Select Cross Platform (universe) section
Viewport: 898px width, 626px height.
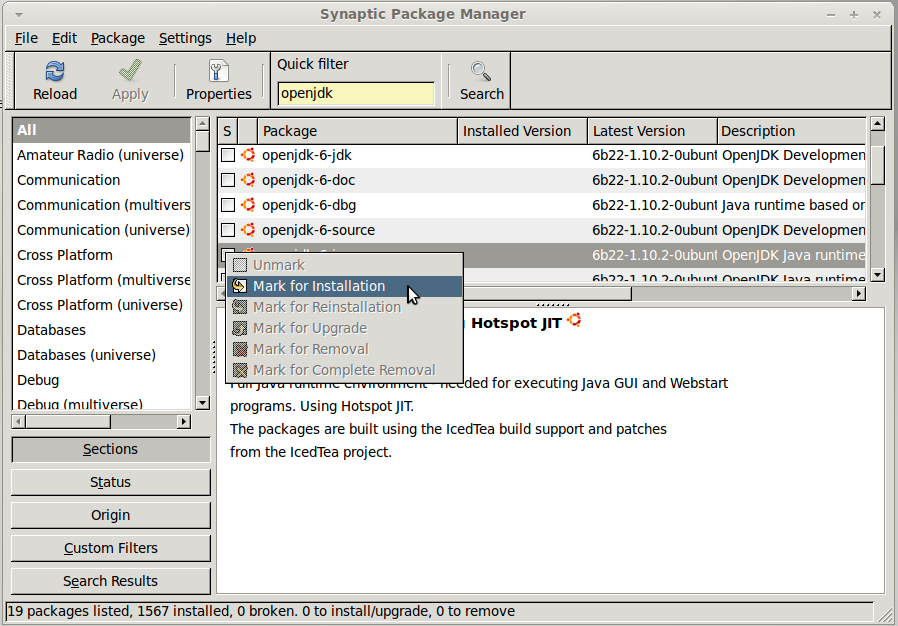click(x=101, y=305)
